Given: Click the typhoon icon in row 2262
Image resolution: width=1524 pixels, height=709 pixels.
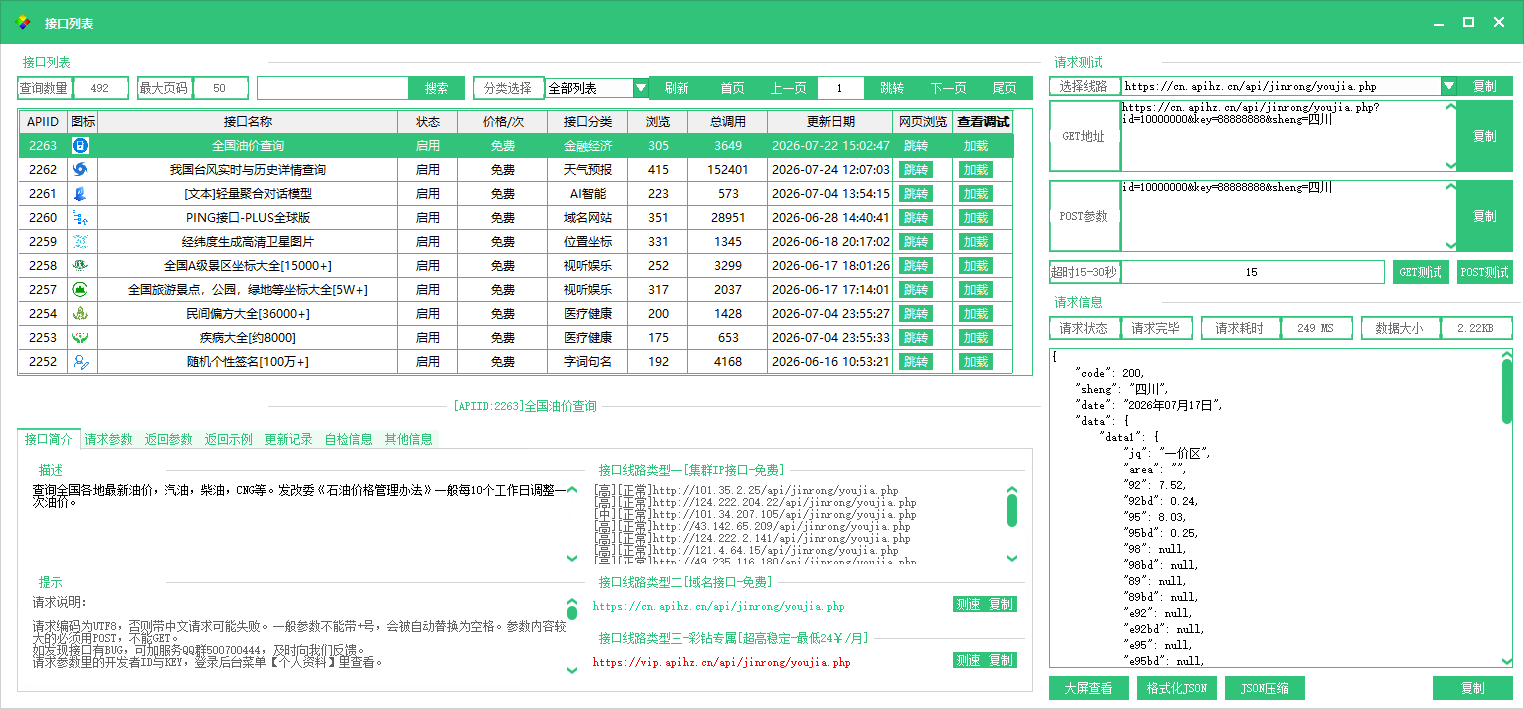Looking at the screenshot, I should click(x=82, y=170).
